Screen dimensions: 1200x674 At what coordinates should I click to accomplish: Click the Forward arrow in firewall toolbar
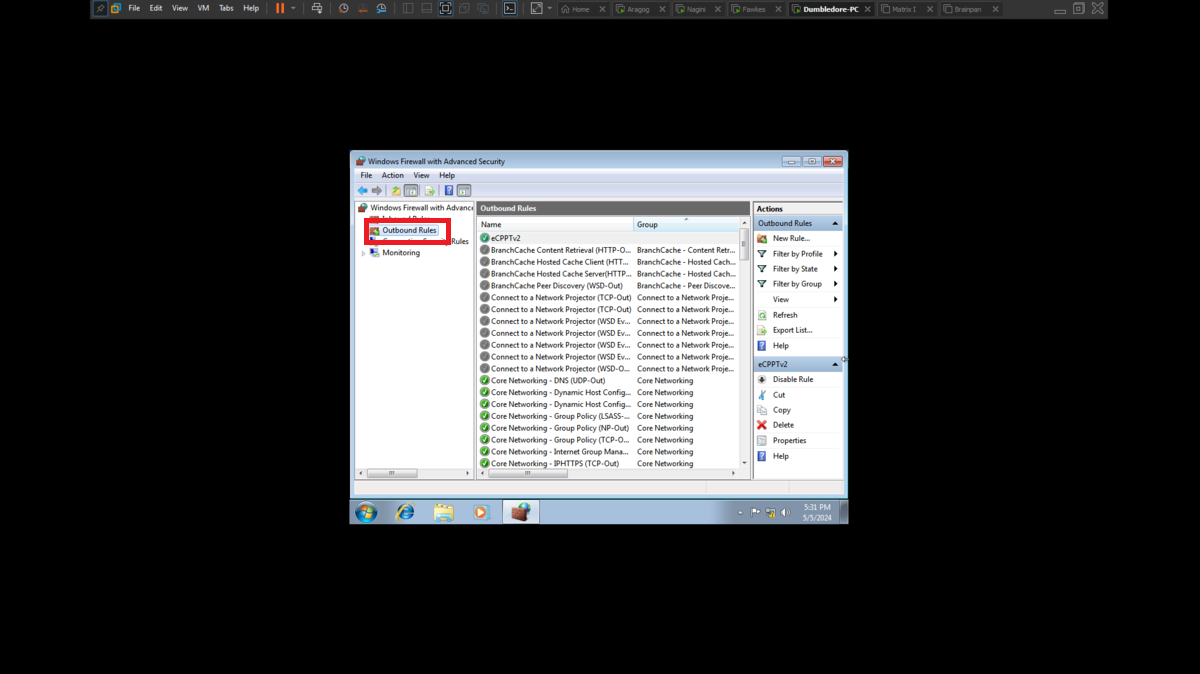(377, 190)
